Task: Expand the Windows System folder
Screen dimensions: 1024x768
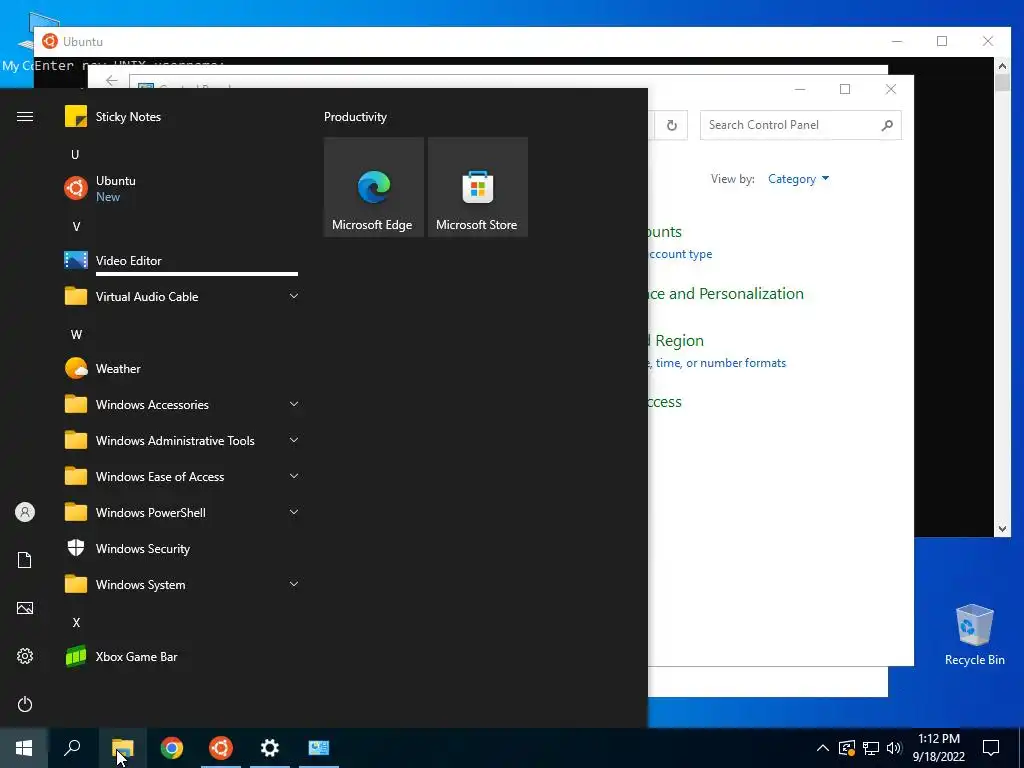Action: (181, 584)
